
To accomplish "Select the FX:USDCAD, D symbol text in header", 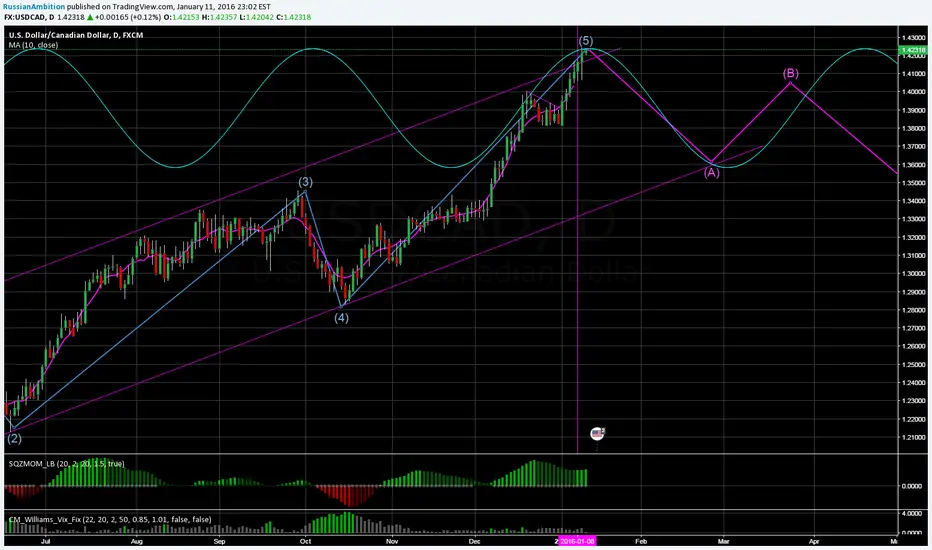I will click(29, 17).
